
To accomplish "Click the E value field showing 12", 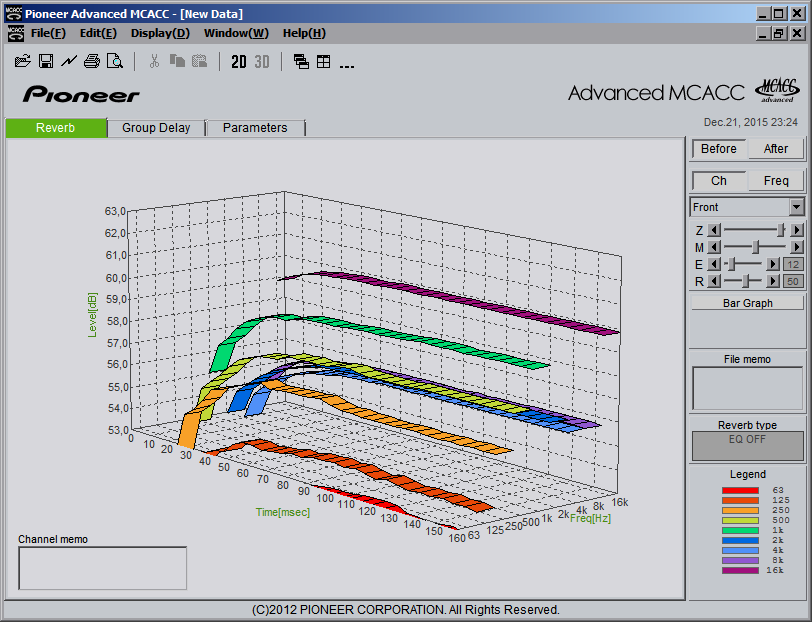I will click(x=793, y=264).
